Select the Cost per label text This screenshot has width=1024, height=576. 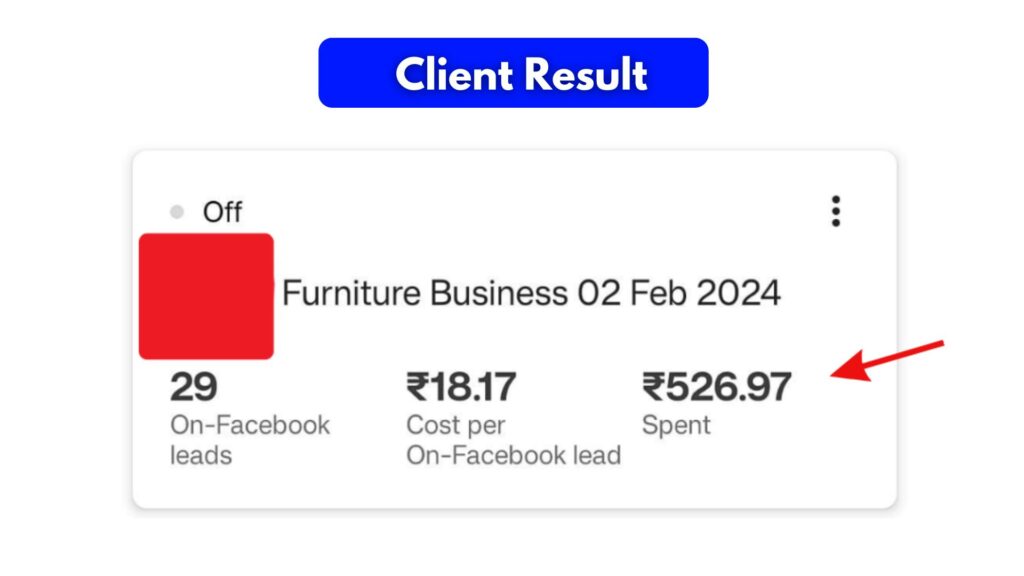tap(456, 425)
